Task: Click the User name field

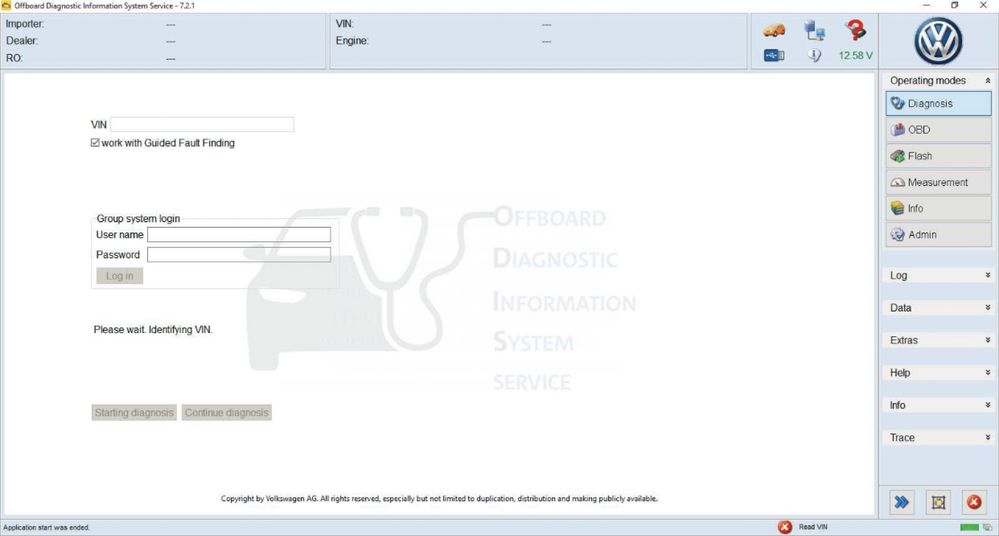Action: click(239, 235)
